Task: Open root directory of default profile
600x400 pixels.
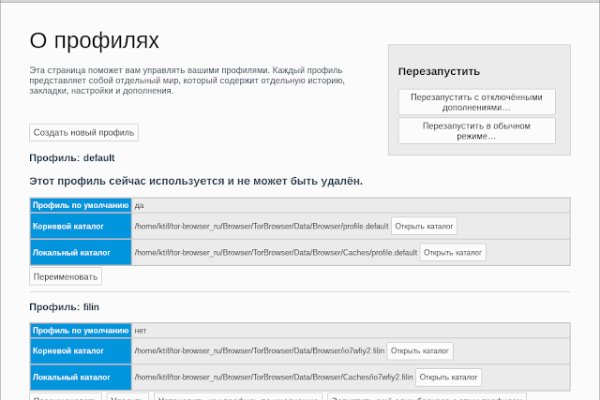Action: point(424,225)
